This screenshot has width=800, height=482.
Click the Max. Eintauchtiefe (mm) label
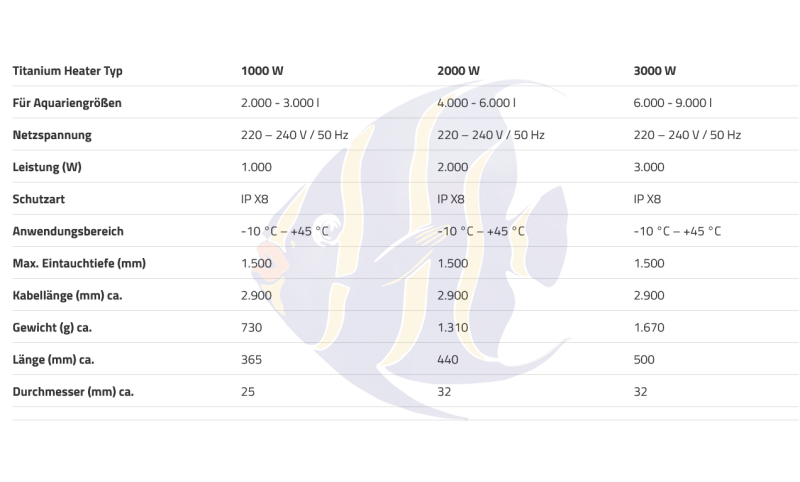tap(79, 263)
